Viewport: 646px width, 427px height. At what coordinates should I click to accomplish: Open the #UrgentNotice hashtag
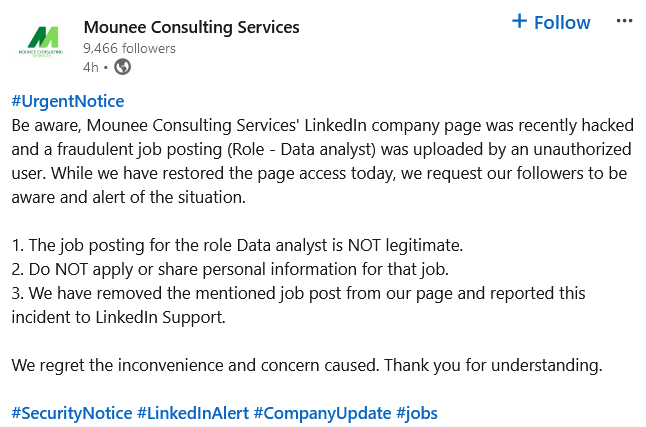[x=68, y=101]
